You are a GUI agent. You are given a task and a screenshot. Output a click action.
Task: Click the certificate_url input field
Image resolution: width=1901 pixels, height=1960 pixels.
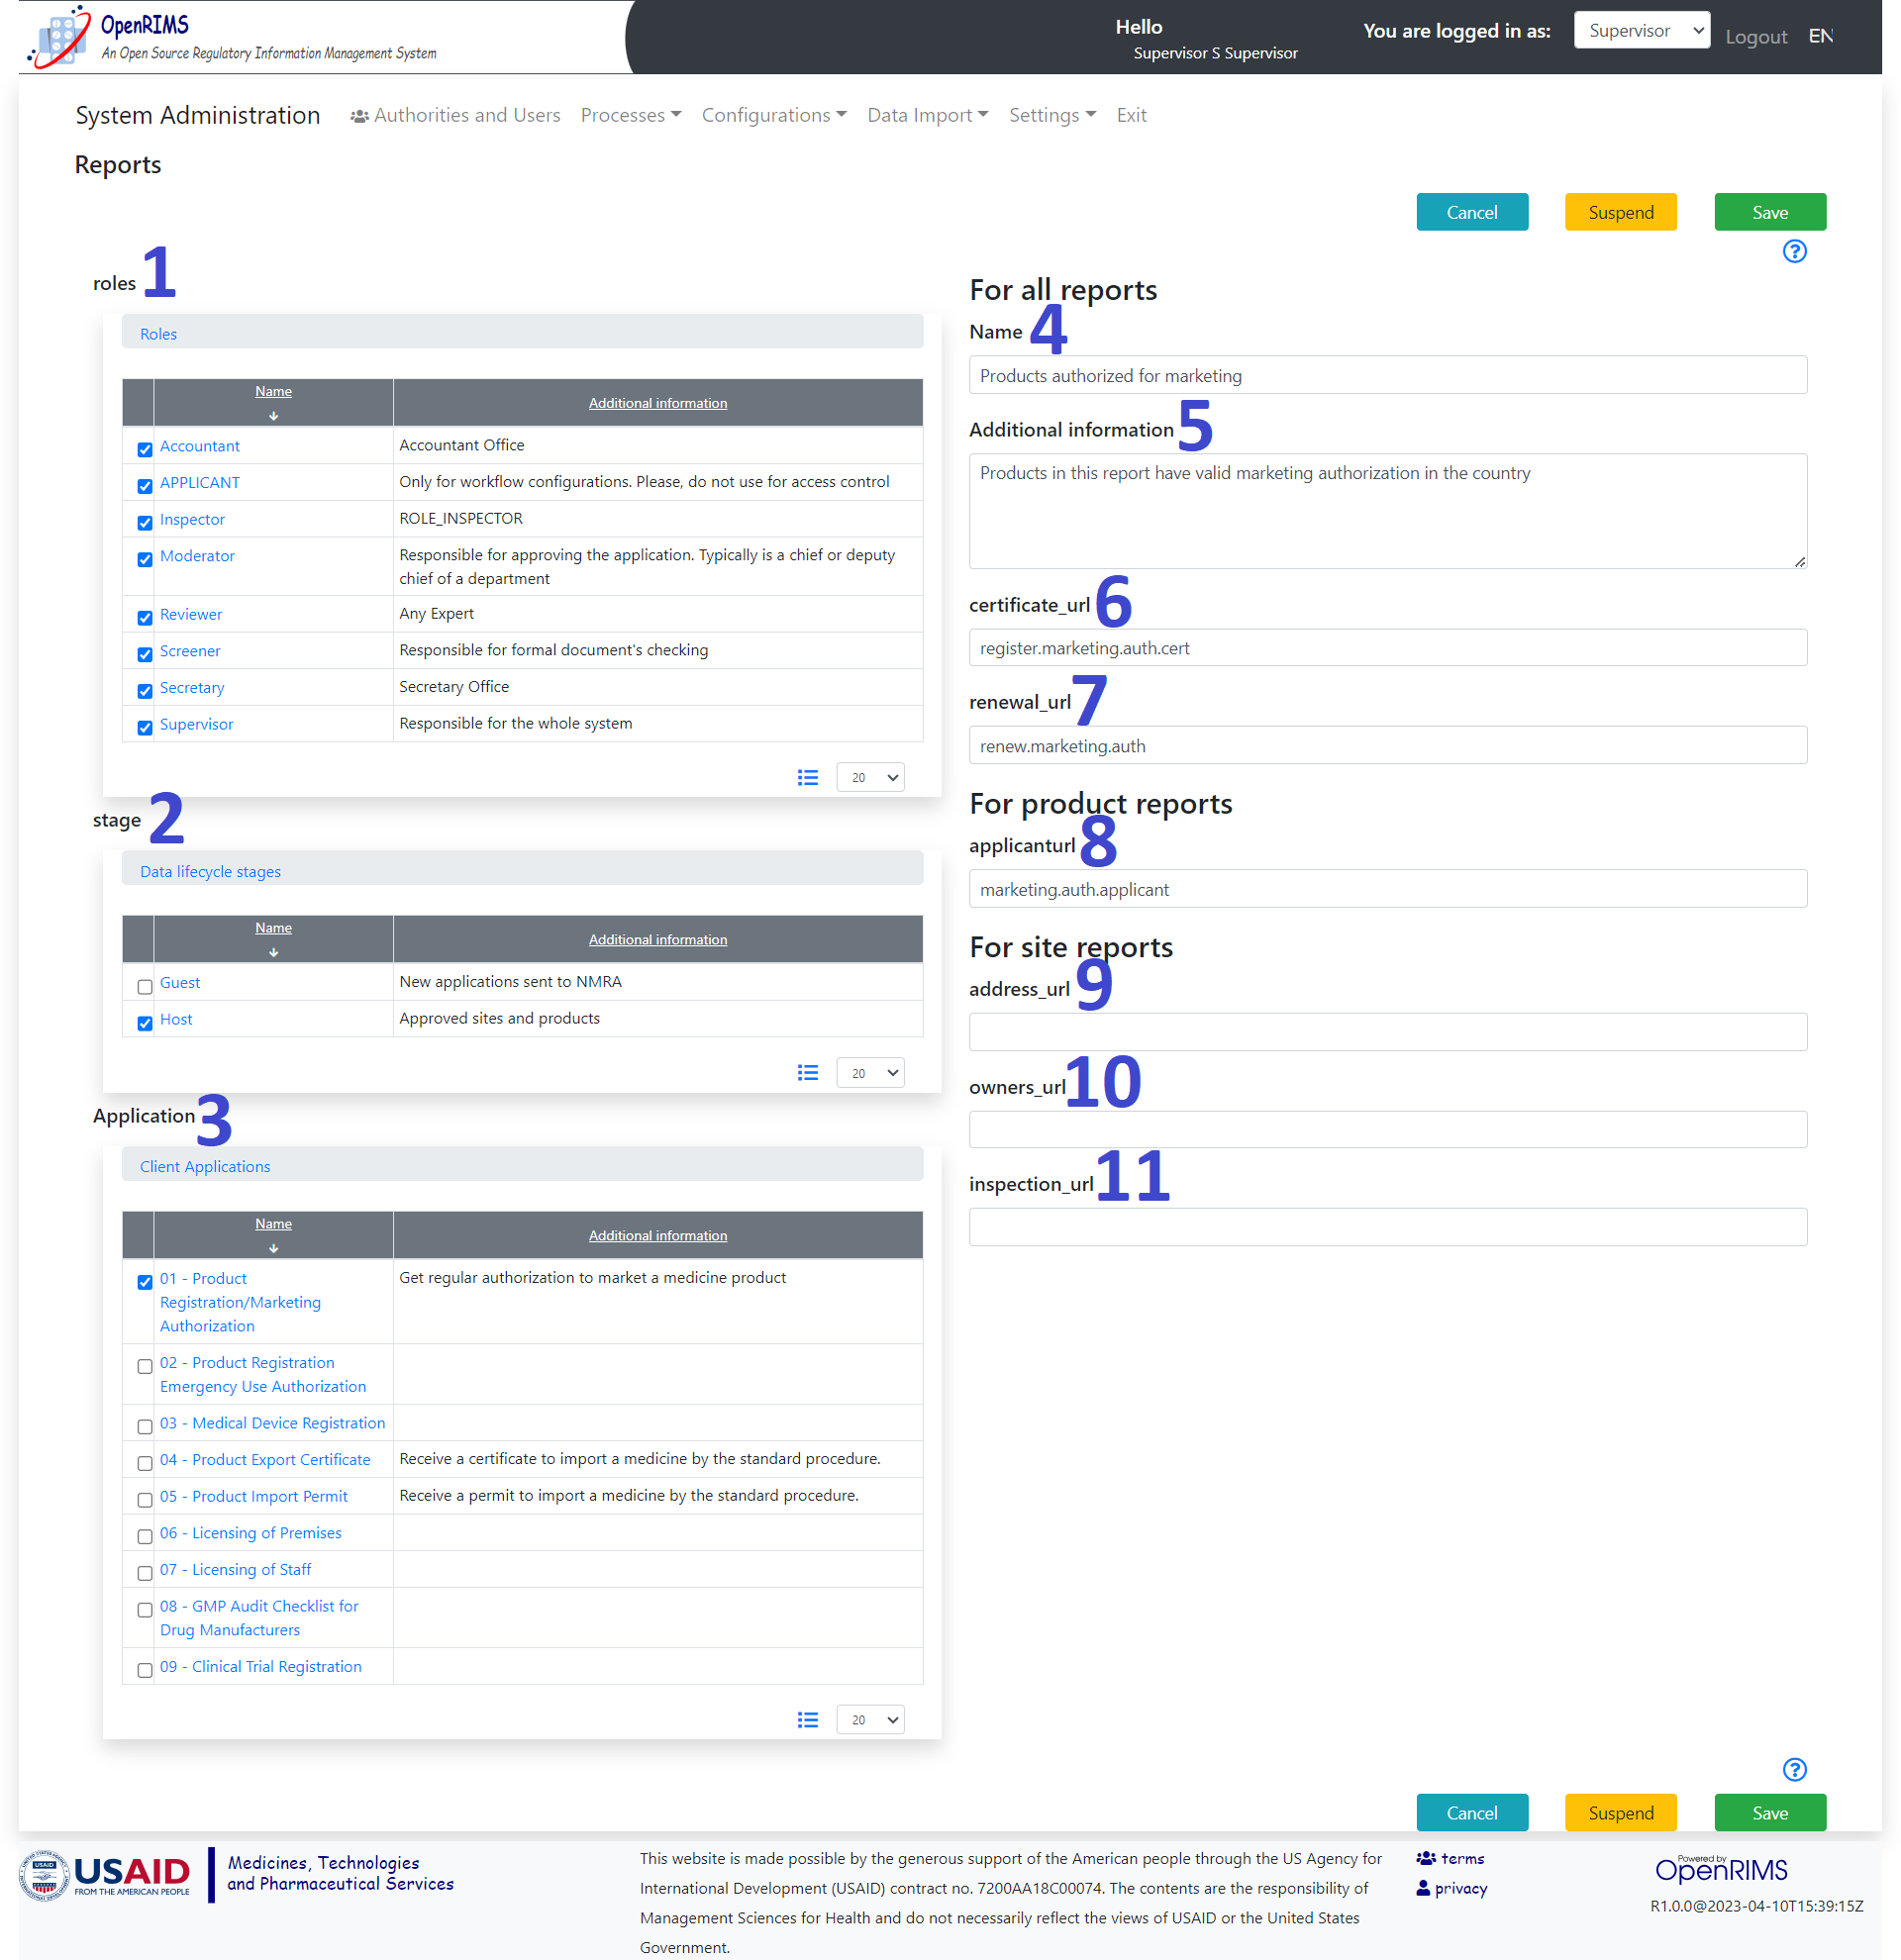click(x=1387, y=648)
